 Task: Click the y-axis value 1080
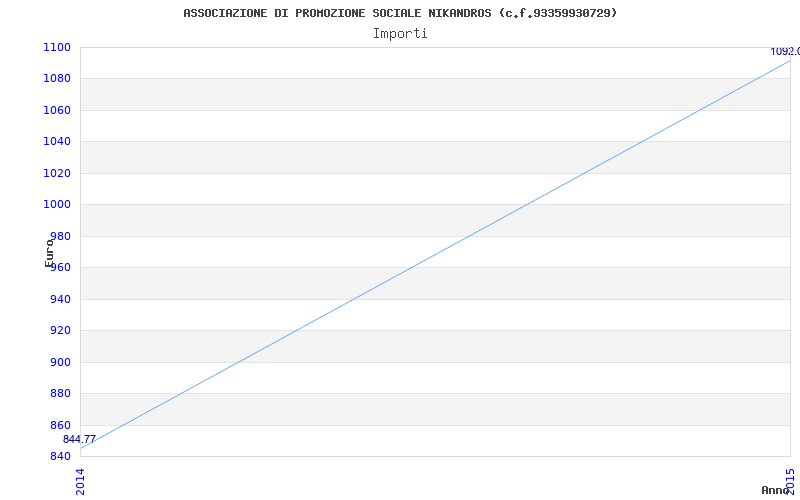[57, 79]
